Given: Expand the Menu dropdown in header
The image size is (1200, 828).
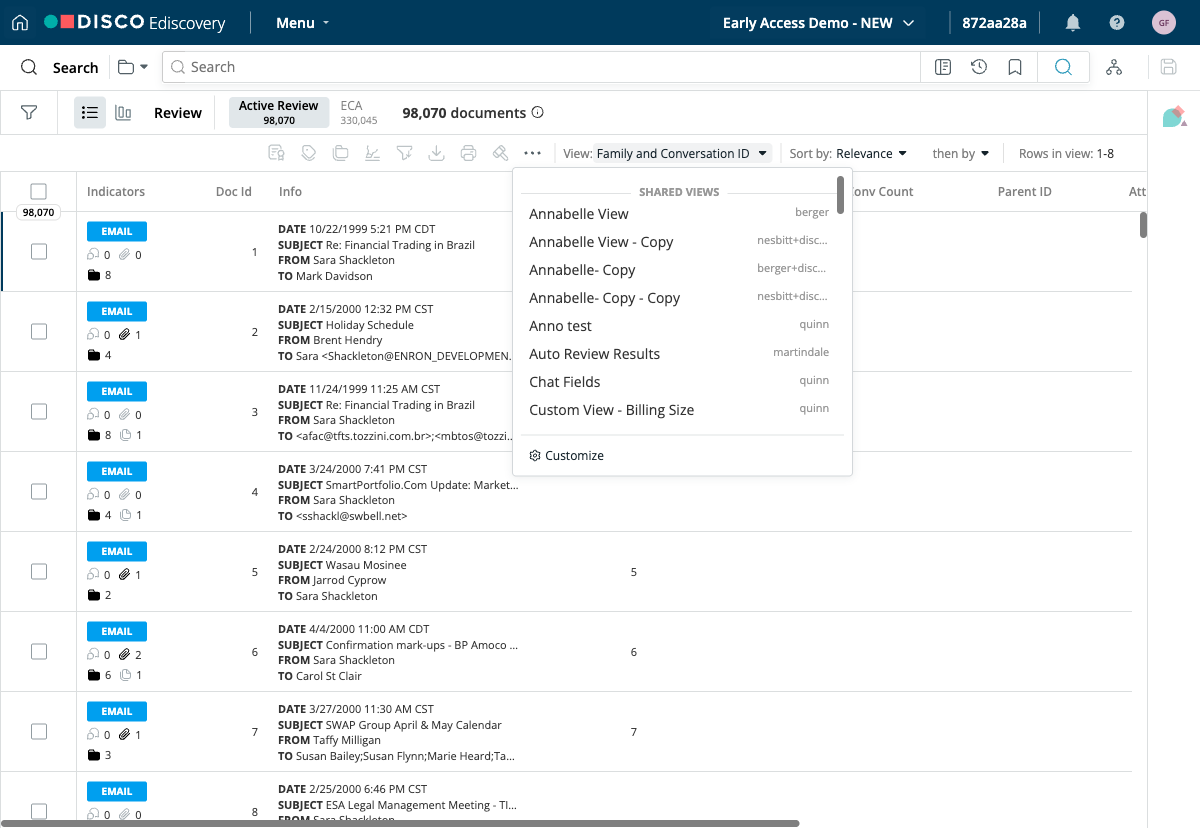Looking at the screenshot, I should pos(303,23).
